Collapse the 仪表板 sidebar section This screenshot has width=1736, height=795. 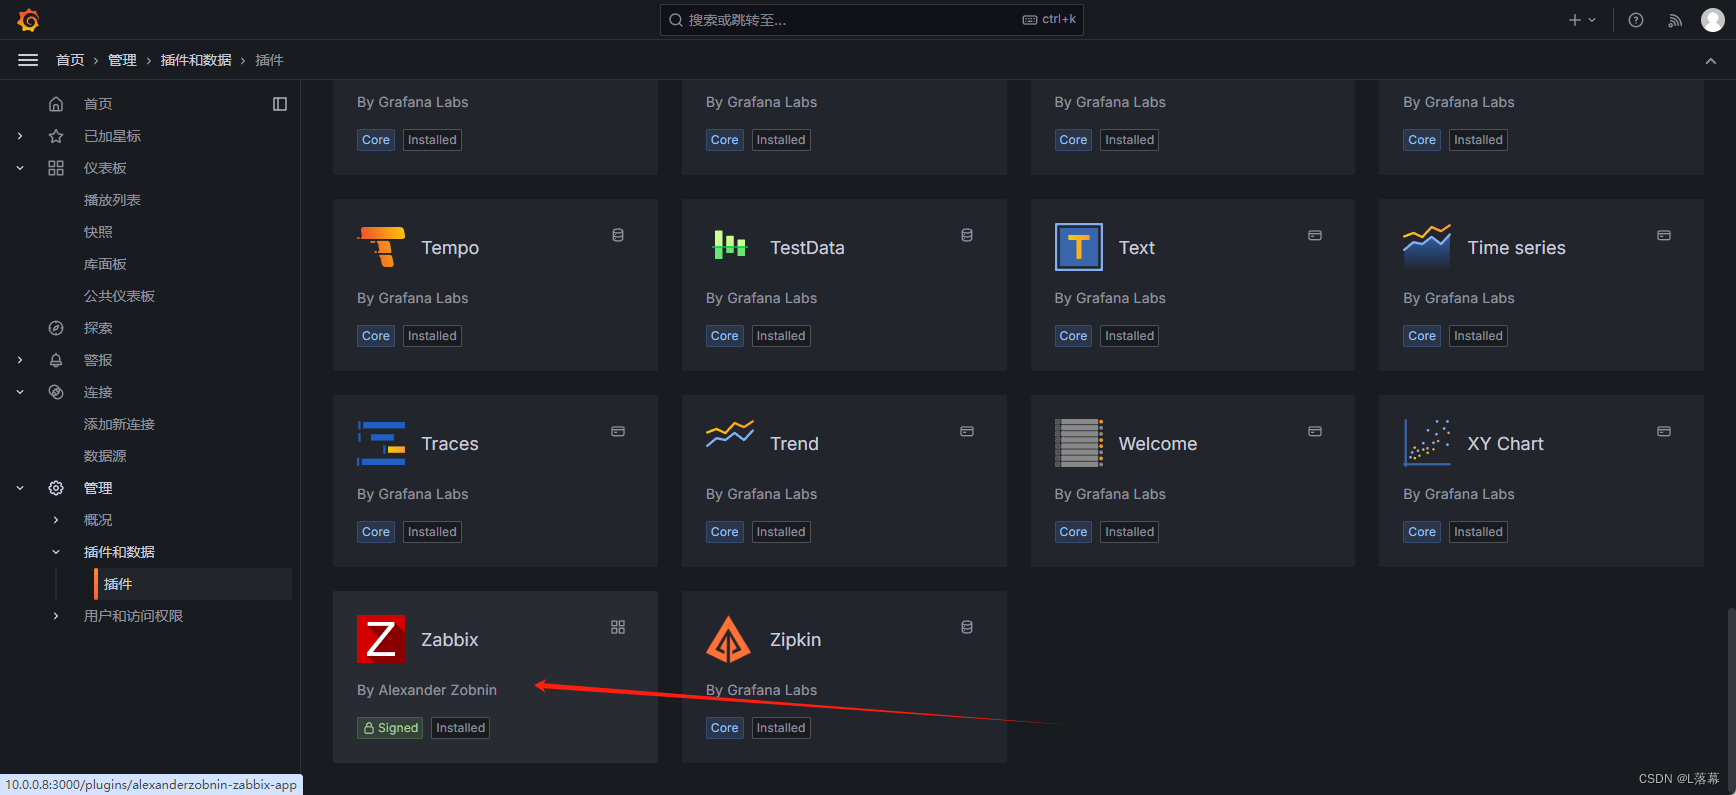[x=20, y=168]
